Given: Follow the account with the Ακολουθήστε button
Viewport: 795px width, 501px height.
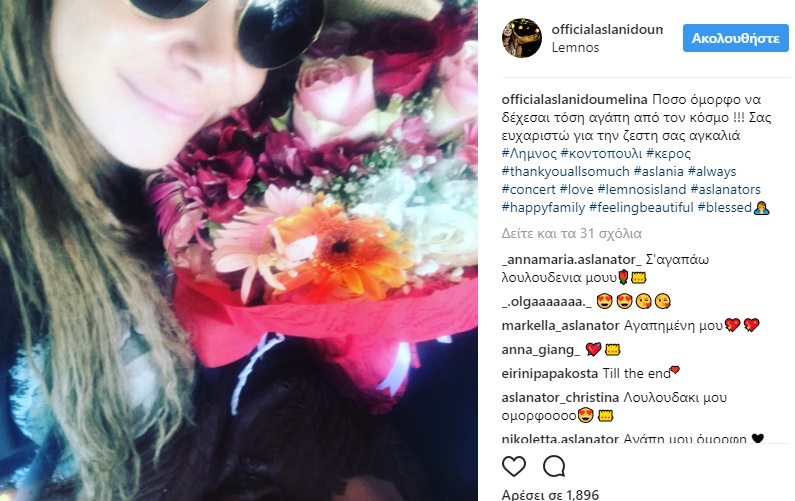Looking at the screenshot, I should (736, 38).
